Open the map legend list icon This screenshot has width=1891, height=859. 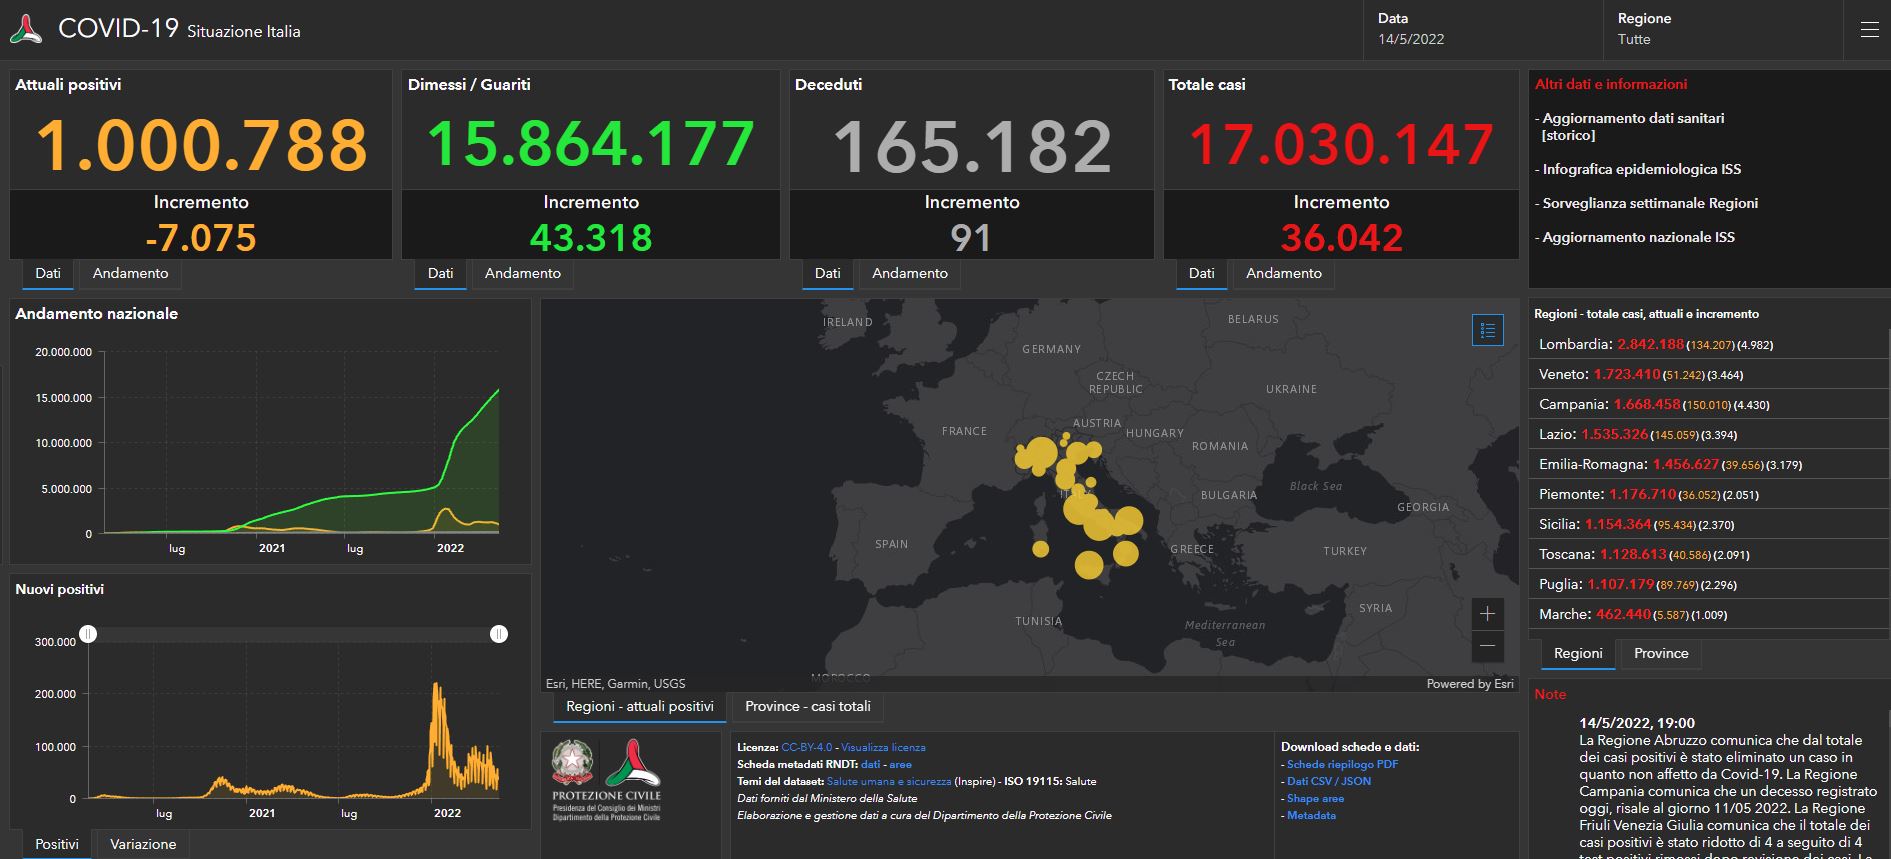click(x=1488, y=330)
